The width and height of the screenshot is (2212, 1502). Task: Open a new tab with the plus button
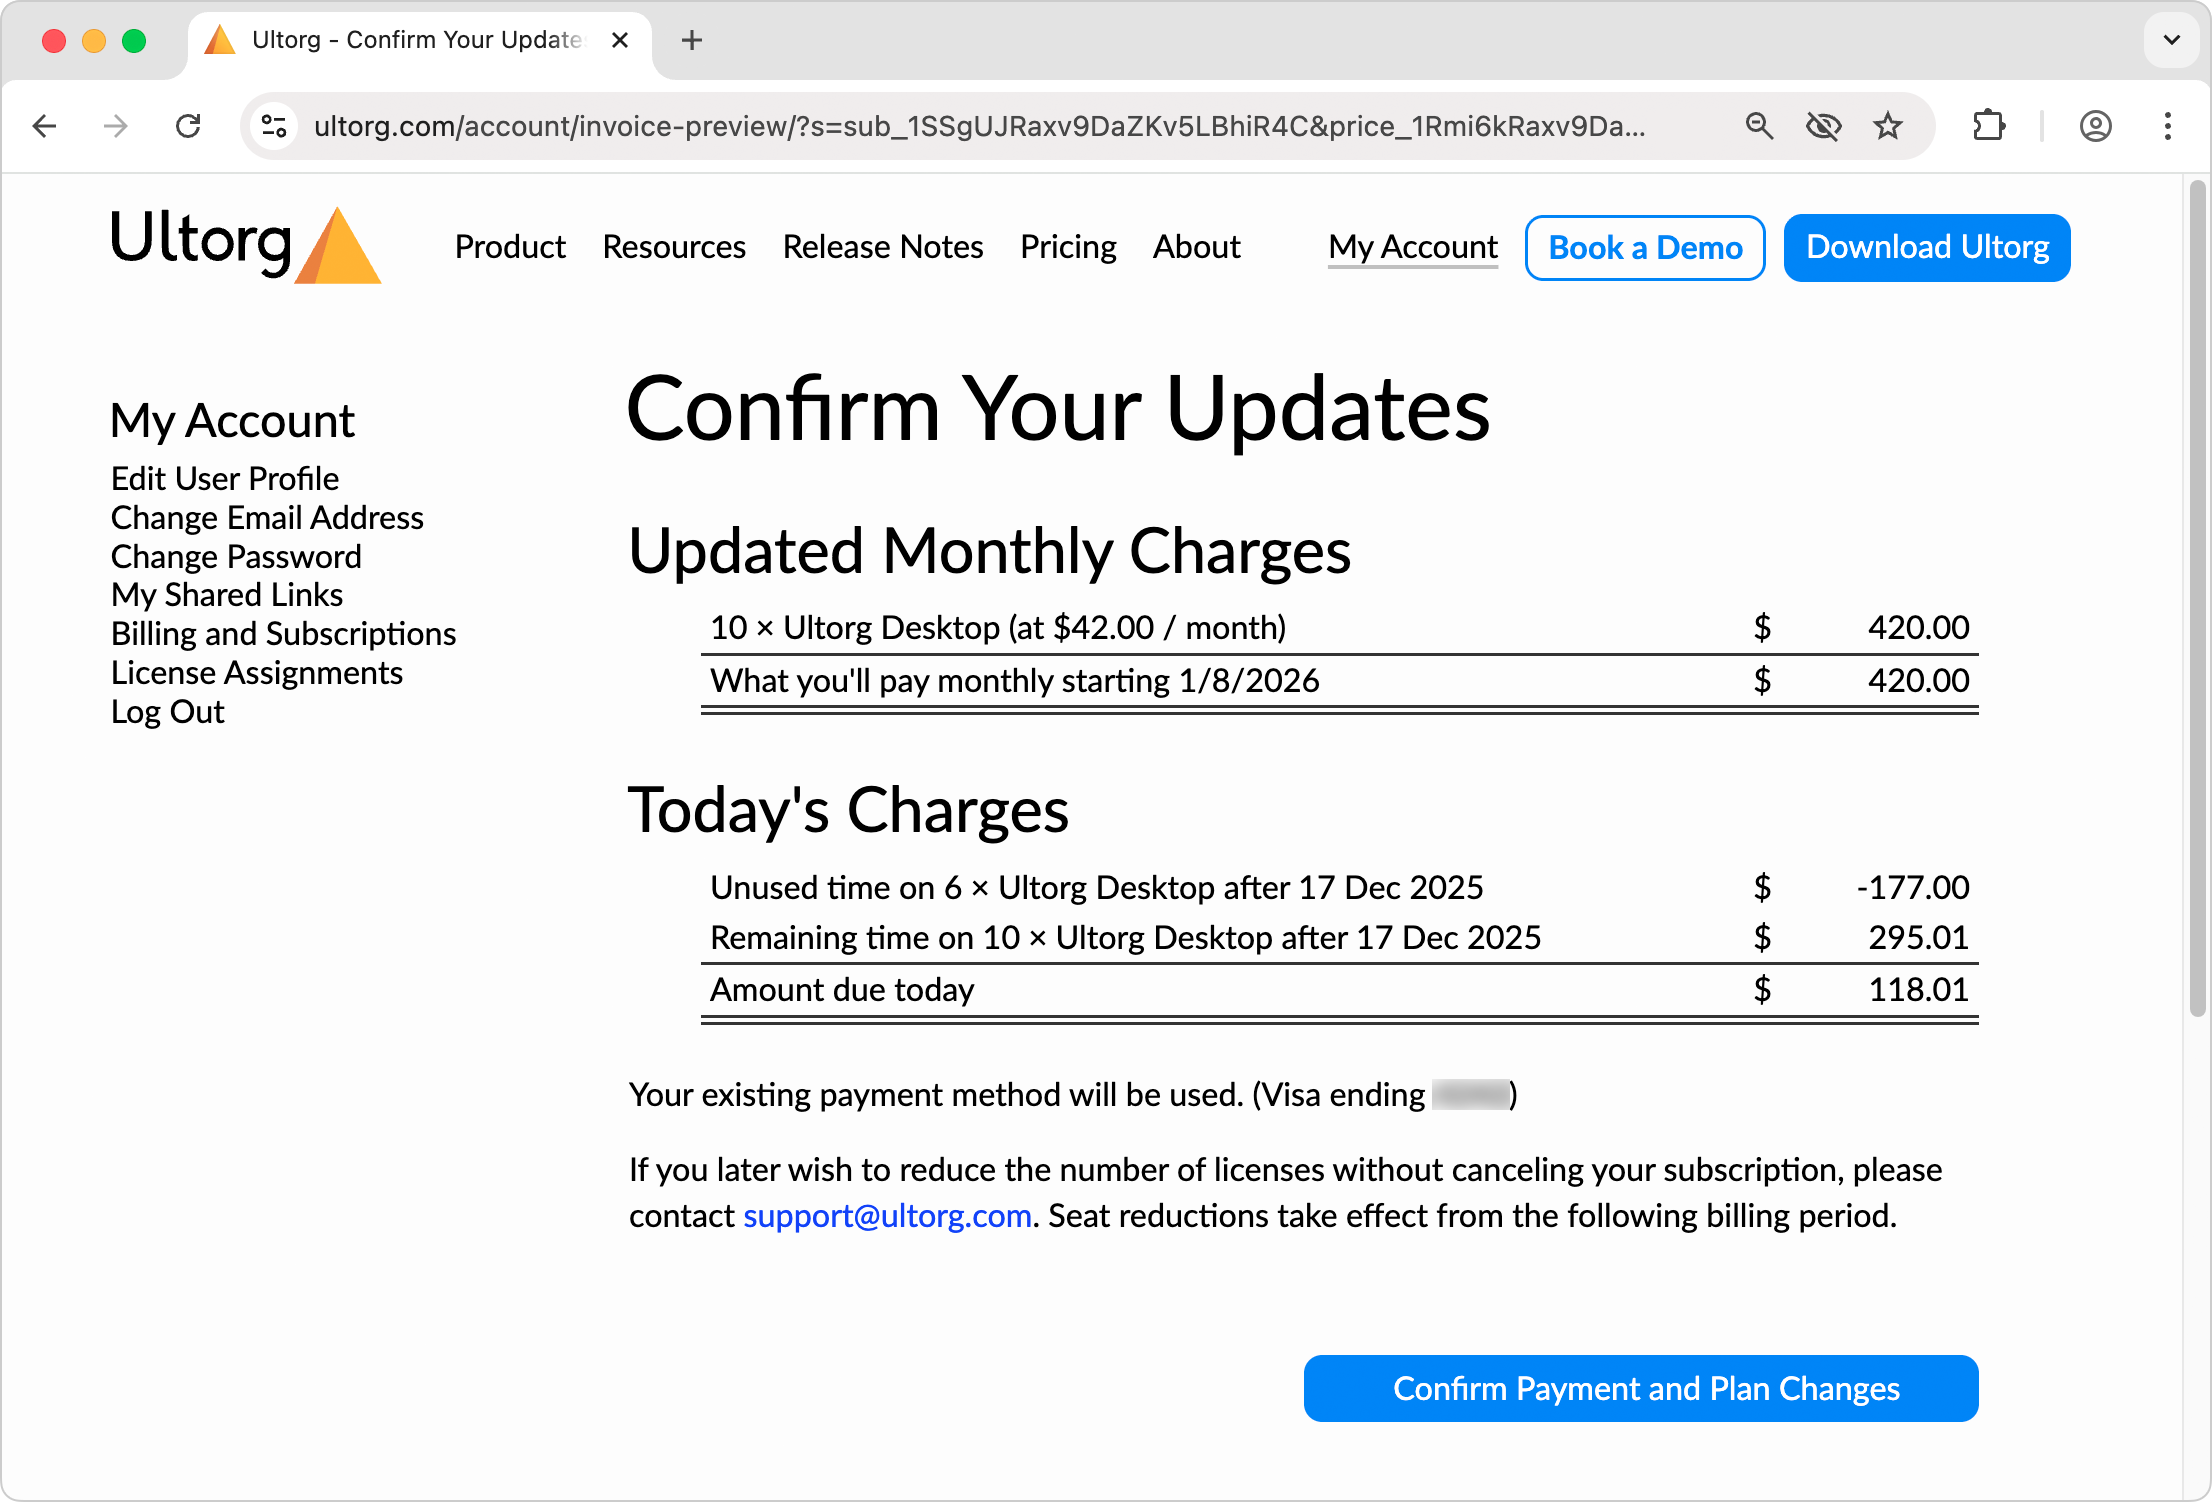(x=691, y=41)
